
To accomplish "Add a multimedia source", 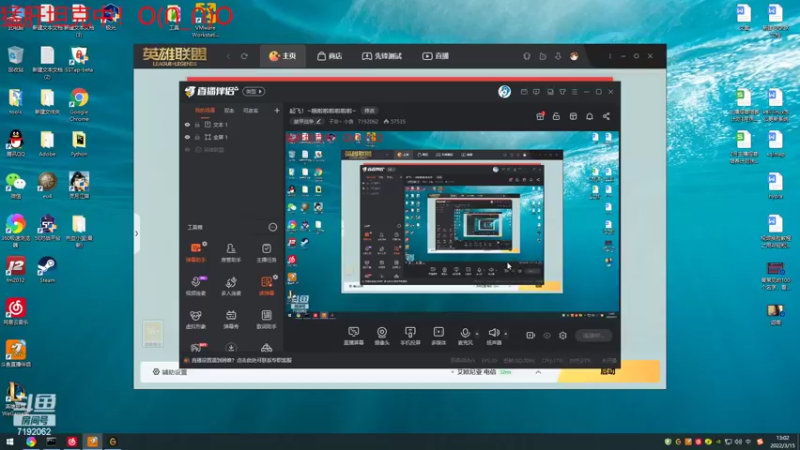I will tap(438, 336).
